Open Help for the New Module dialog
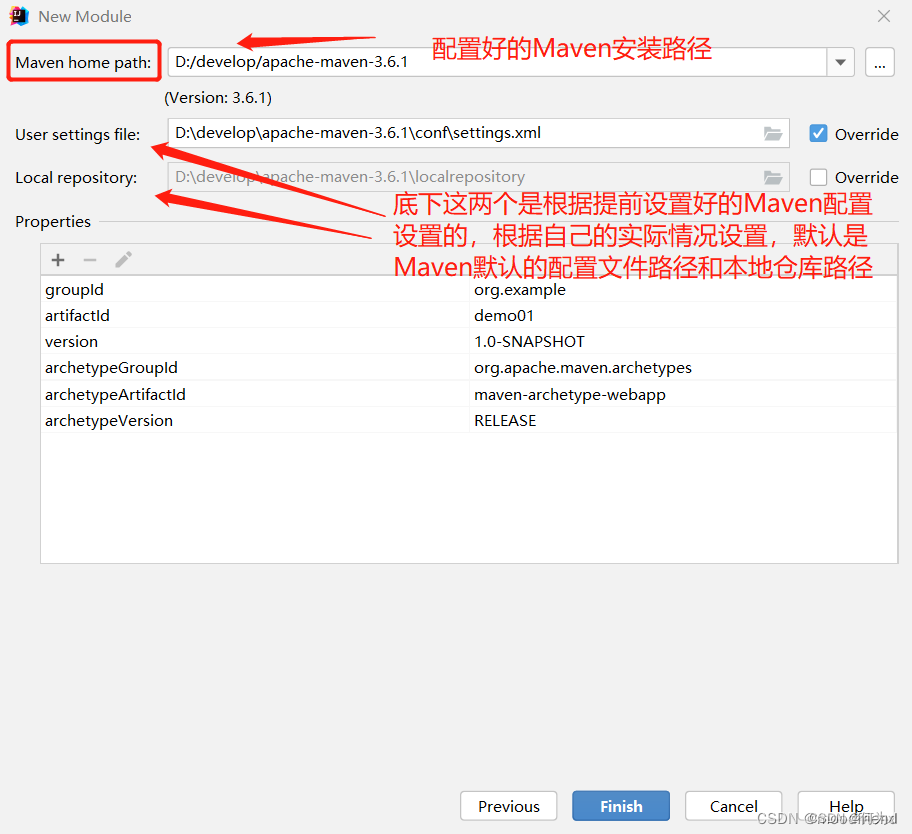Viewport: 912px width, 834px height. pyautogui.click(x=845, y=806)
